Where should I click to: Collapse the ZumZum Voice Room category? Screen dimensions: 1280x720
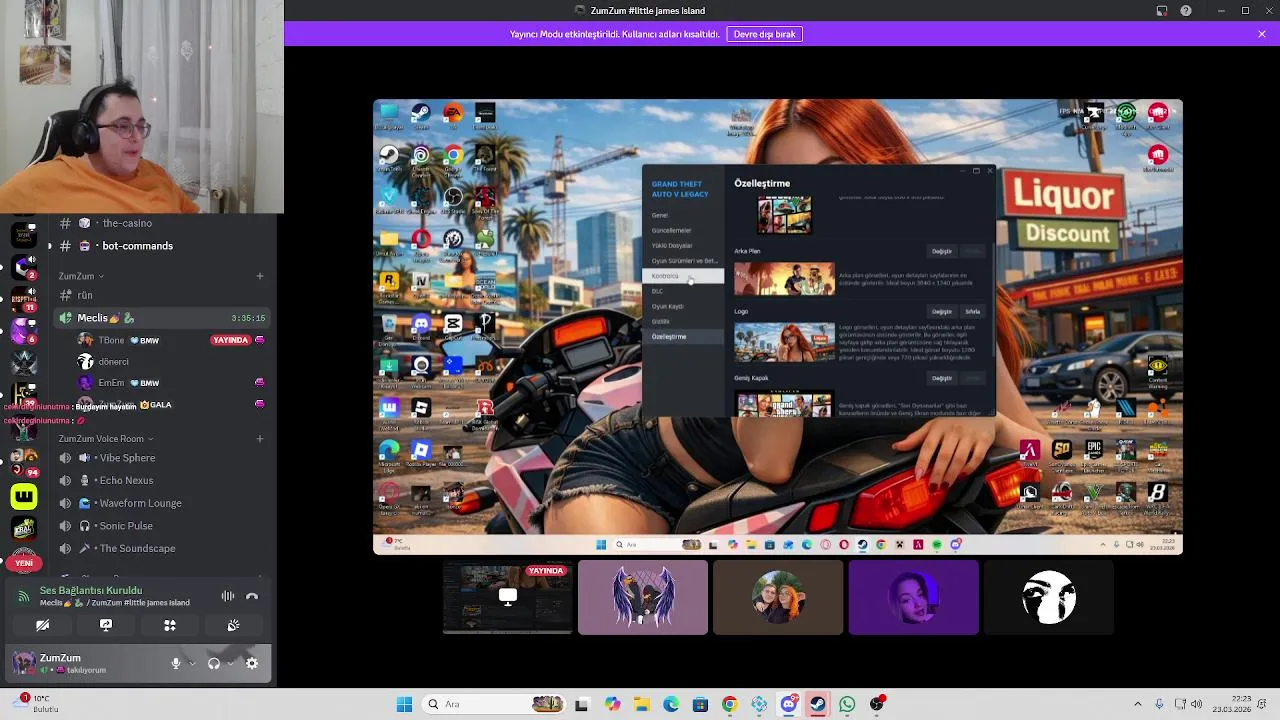(105, 438)
